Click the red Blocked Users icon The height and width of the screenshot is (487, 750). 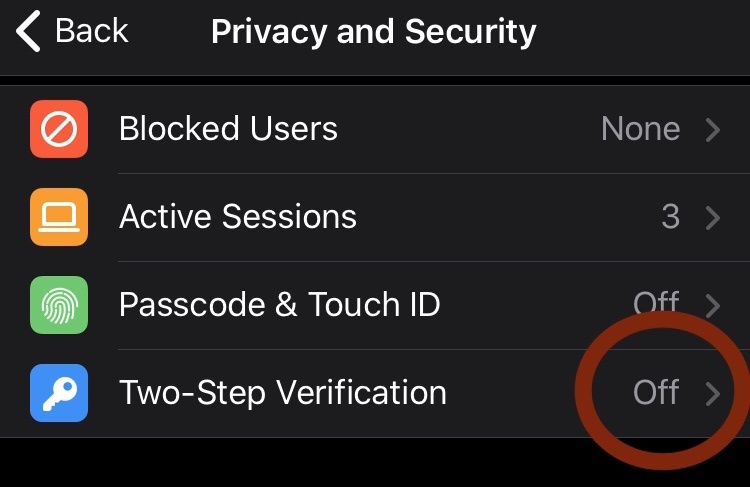(x=59, y=129)
